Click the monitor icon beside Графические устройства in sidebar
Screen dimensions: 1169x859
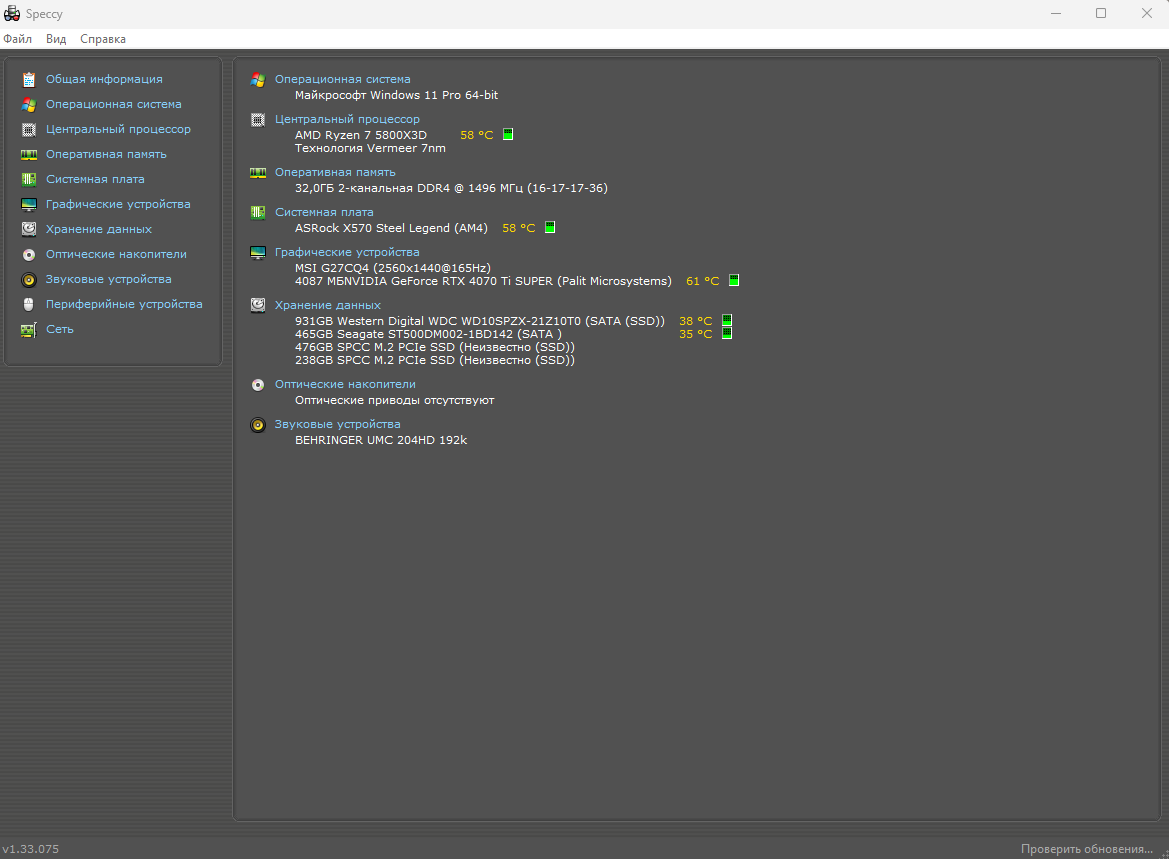[29, 204]
